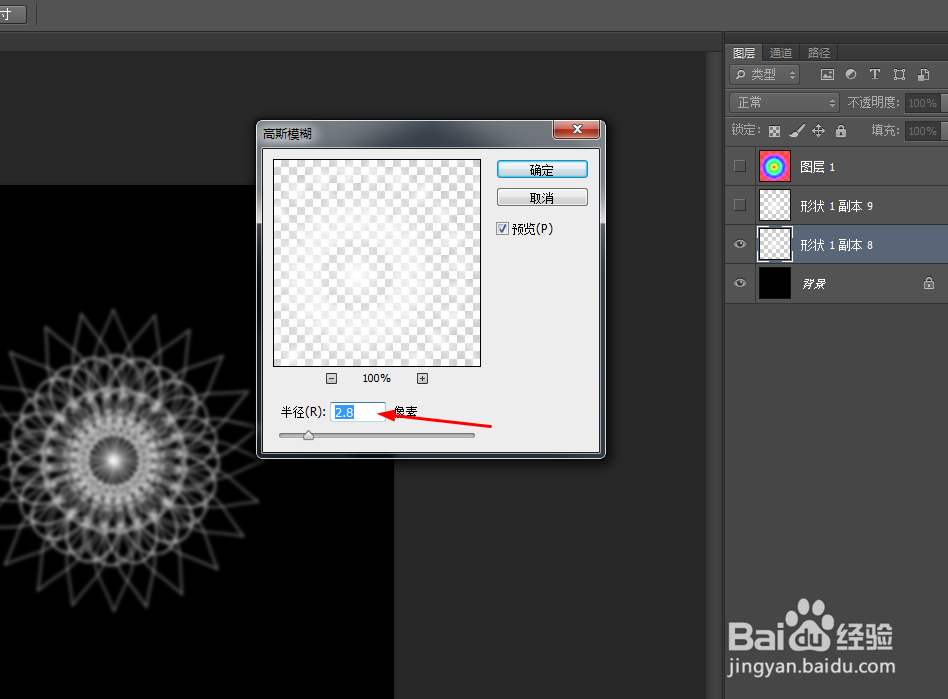
Task: Click the smart object filter icon
Action: tap(923, 74)
